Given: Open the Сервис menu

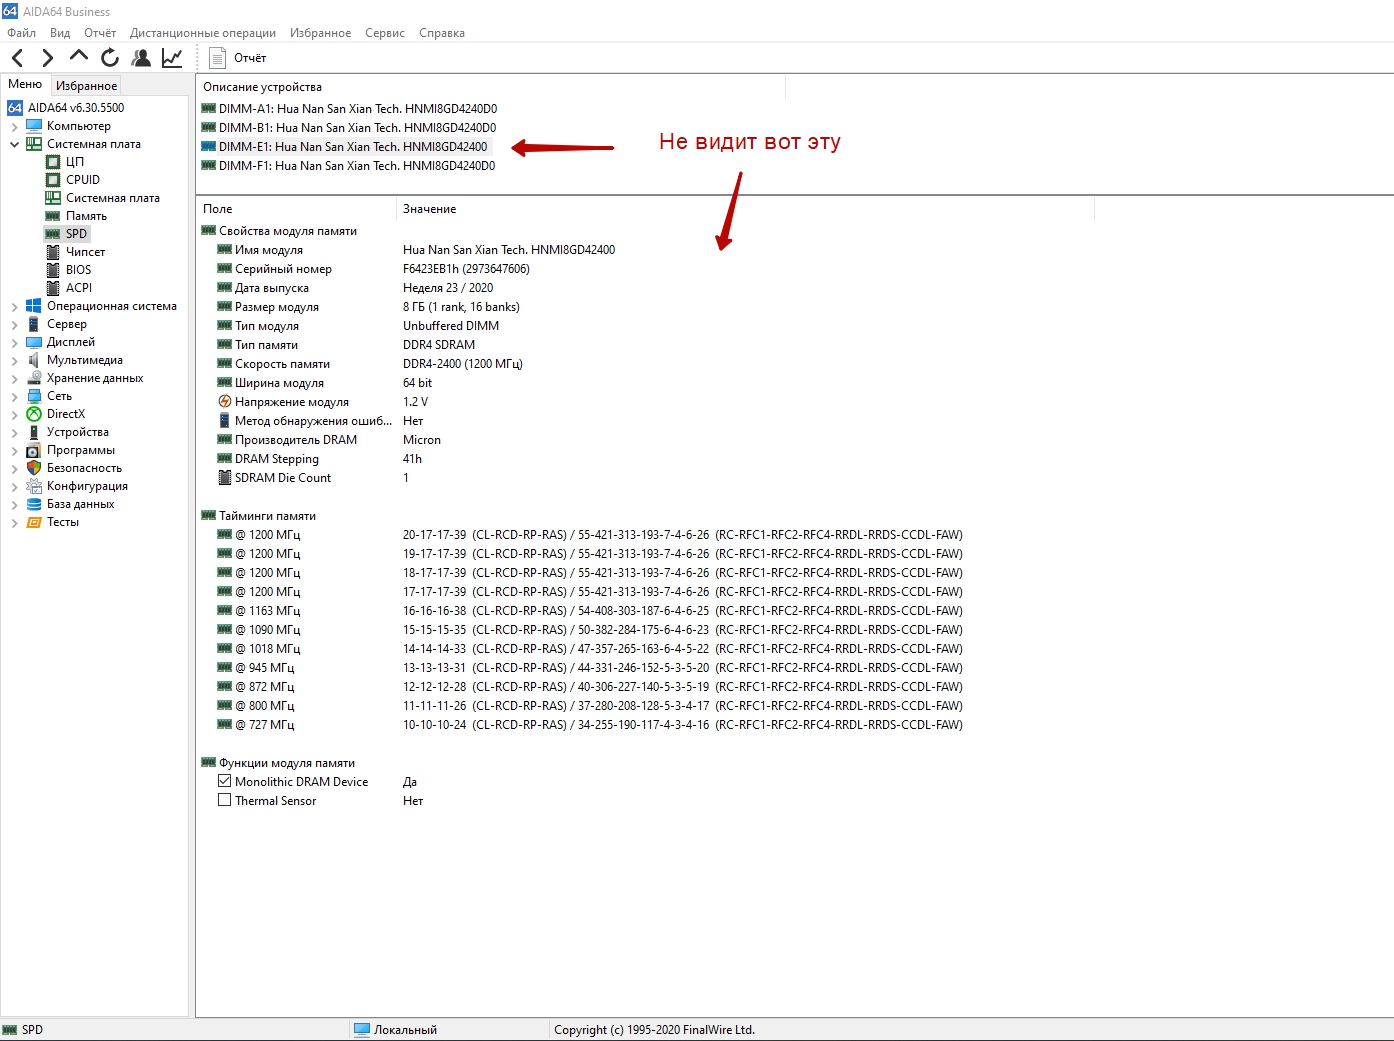Looking at the screenshot, I should click(385, 33).
